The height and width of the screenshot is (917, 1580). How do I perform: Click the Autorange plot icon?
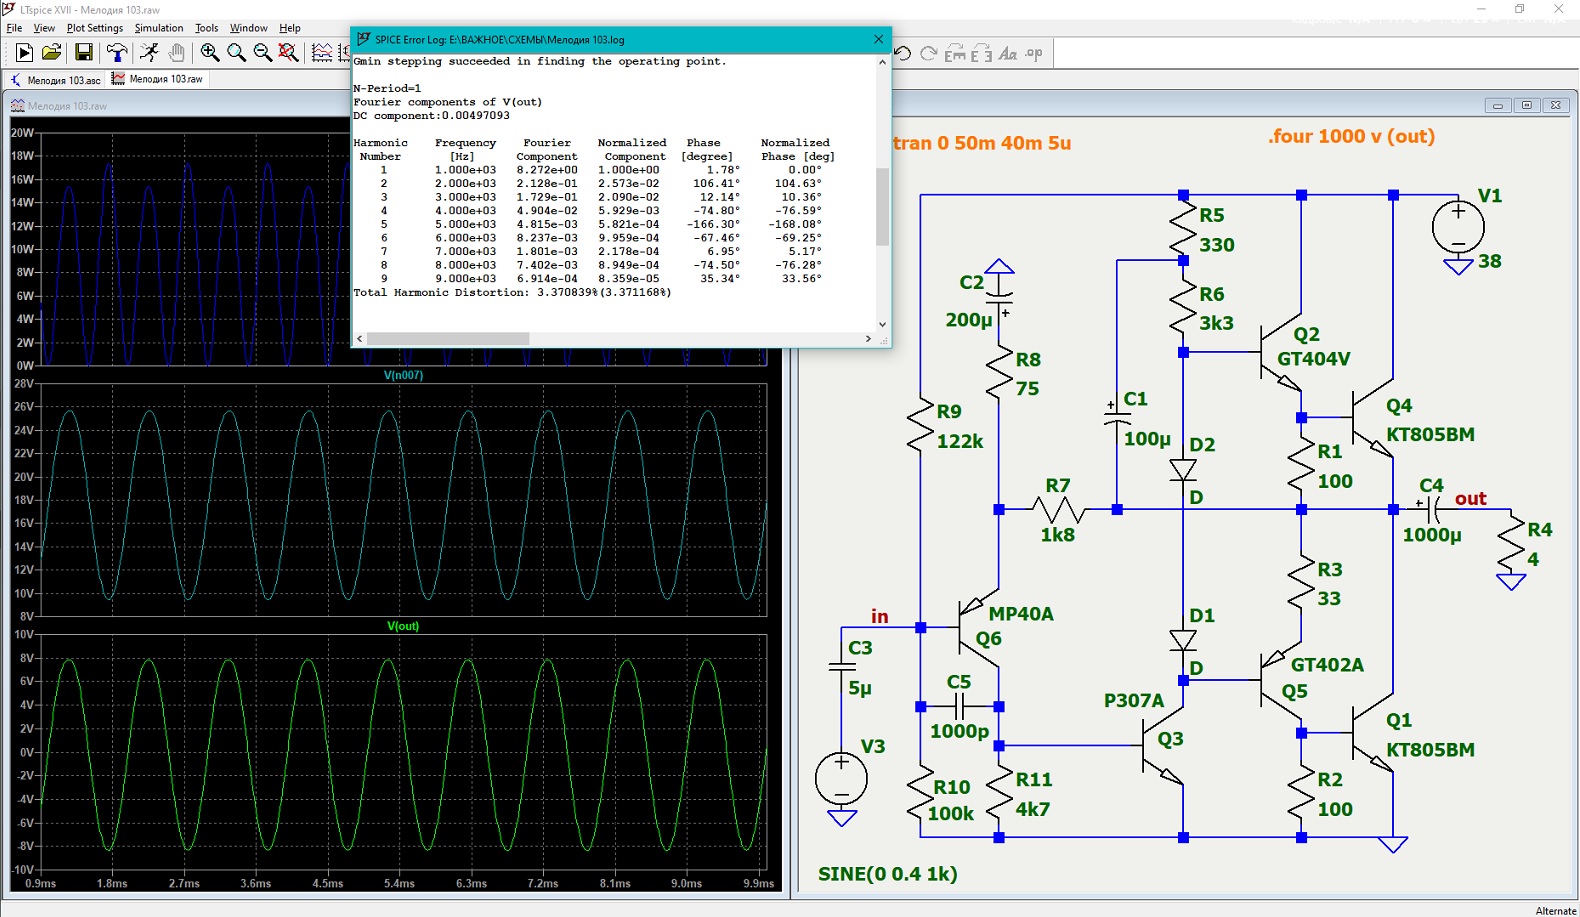click(322, 53)
